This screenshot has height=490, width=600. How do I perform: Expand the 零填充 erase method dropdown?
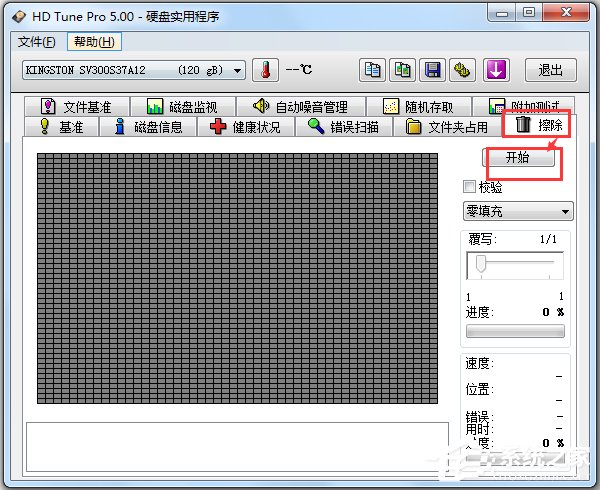517,211
